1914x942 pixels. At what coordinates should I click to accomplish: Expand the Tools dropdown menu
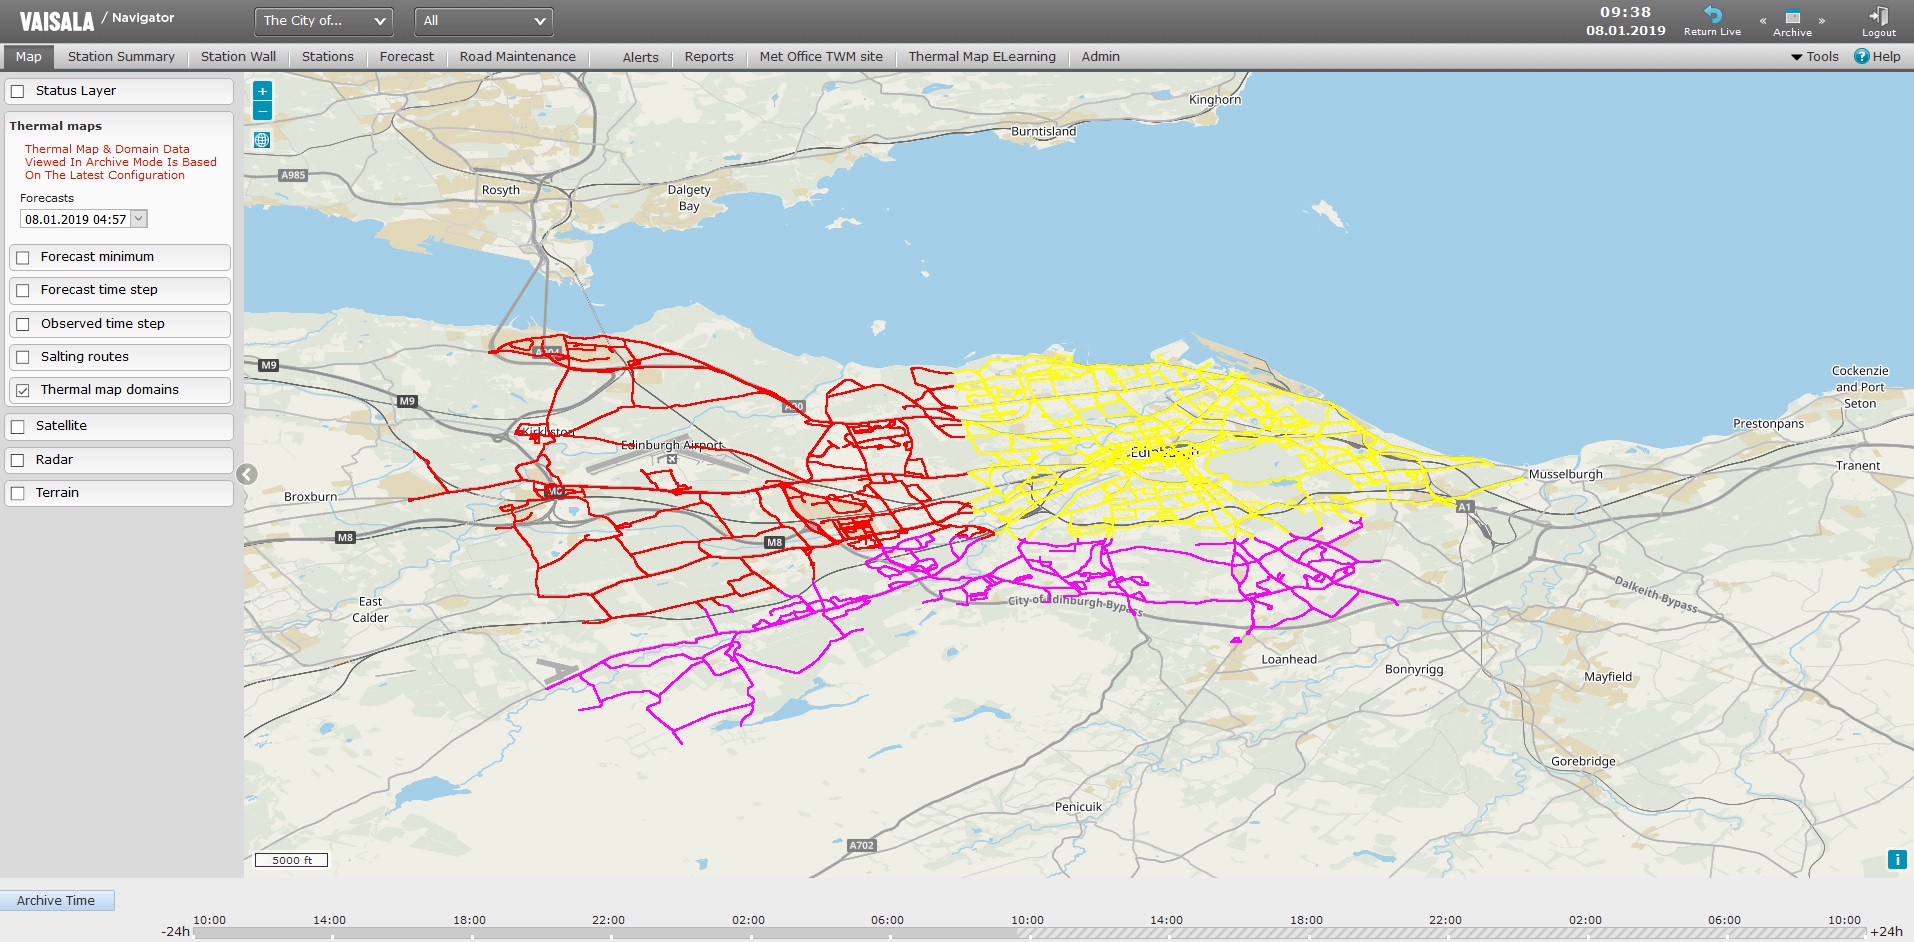(1817, 56)
